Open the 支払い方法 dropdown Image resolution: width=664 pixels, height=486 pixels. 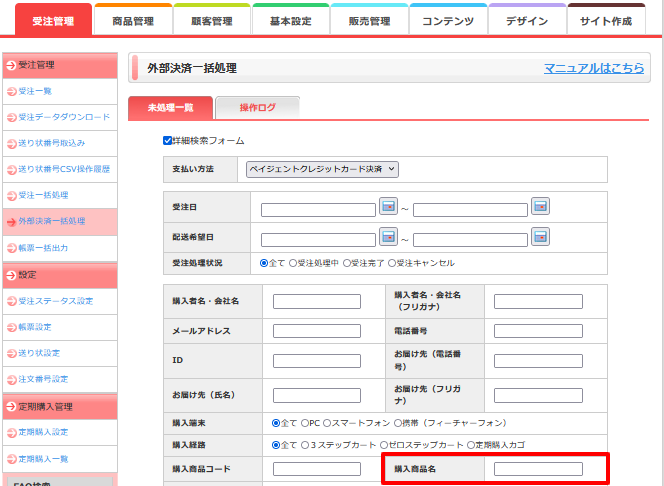[x=322, y=169]
